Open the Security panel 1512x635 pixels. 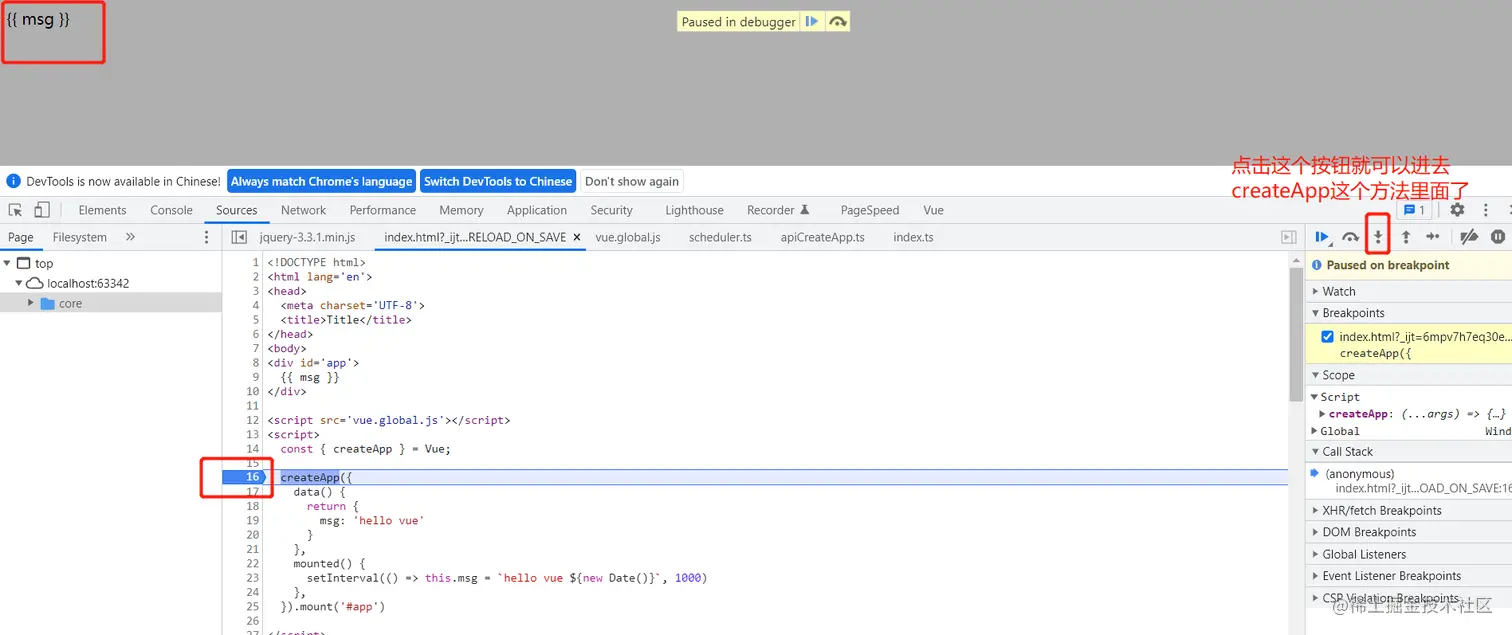[611, 210]
